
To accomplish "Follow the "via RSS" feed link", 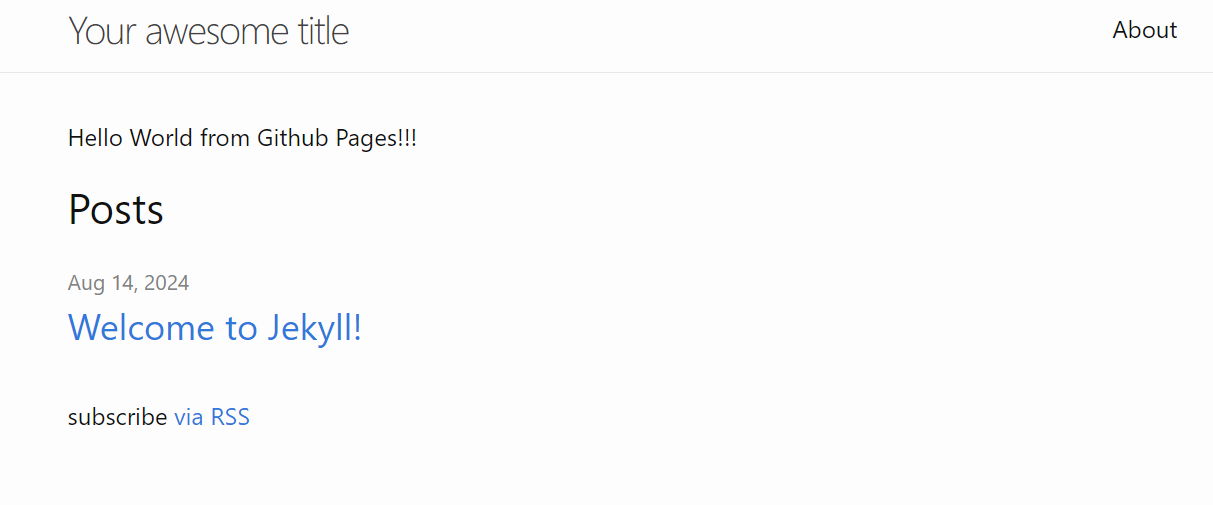I will (211, 417).
